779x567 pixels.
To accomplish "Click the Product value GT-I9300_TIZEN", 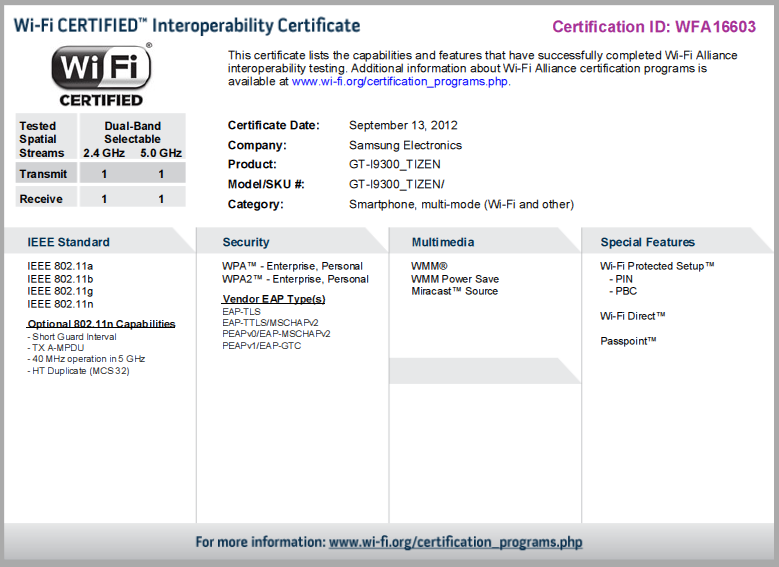I will [394, 164].
